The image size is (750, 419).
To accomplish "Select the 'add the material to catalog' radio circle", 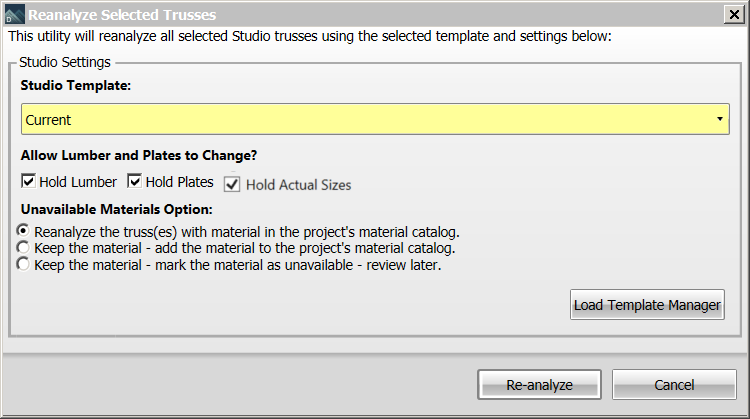I will pyautogui.click(x=23, y=248).
